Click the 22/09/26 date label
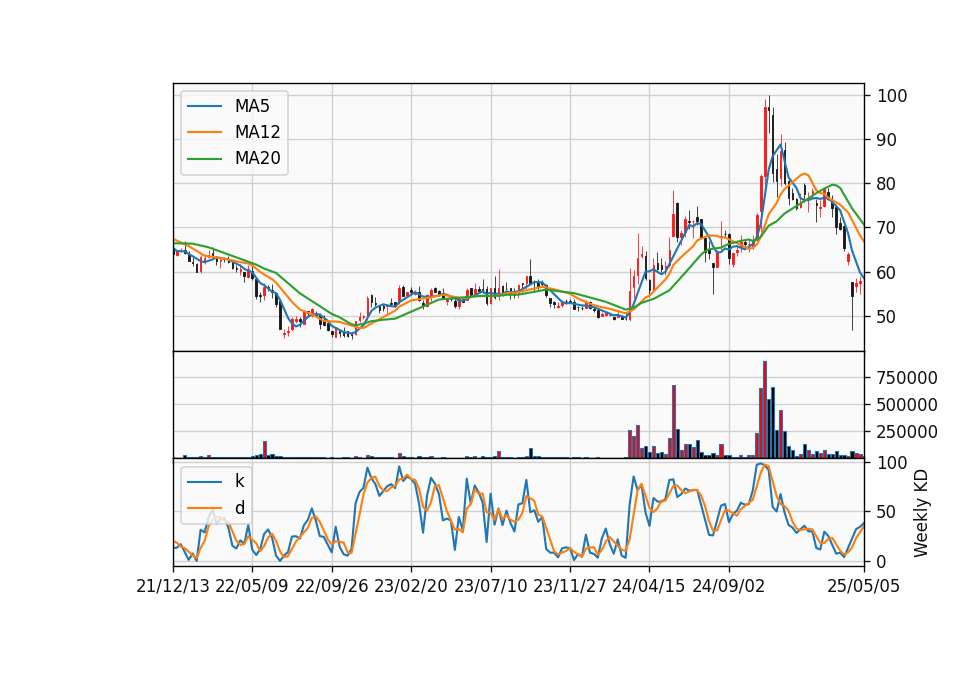This screenshot has width=960, height=690. pos(331,586)
